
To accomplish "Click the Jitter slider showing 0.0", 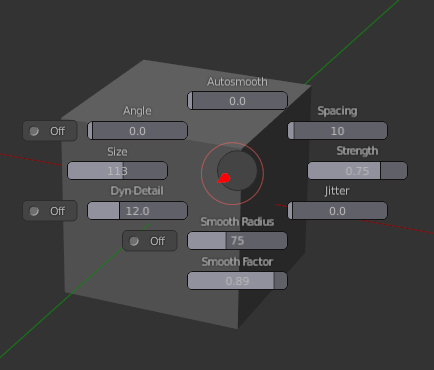I will [337, 211].
